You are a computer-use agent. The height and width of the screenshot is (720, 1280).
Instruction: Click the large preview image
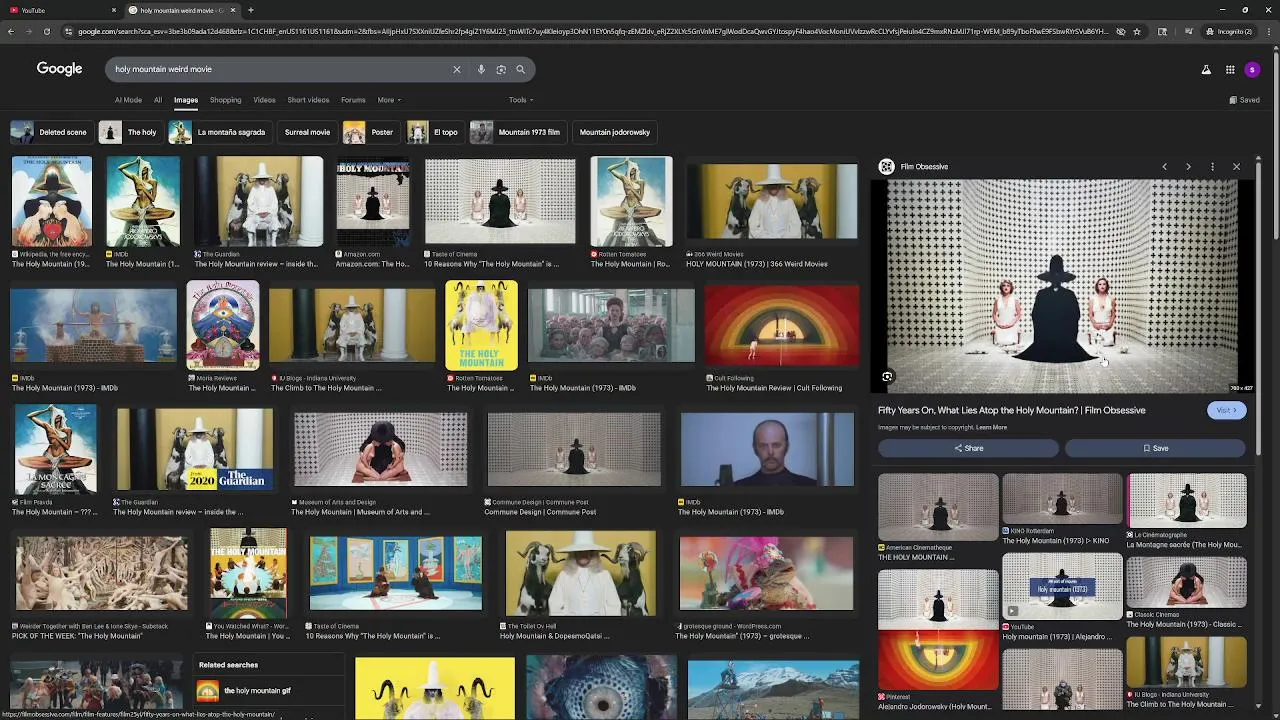[x=1062, y=286]
